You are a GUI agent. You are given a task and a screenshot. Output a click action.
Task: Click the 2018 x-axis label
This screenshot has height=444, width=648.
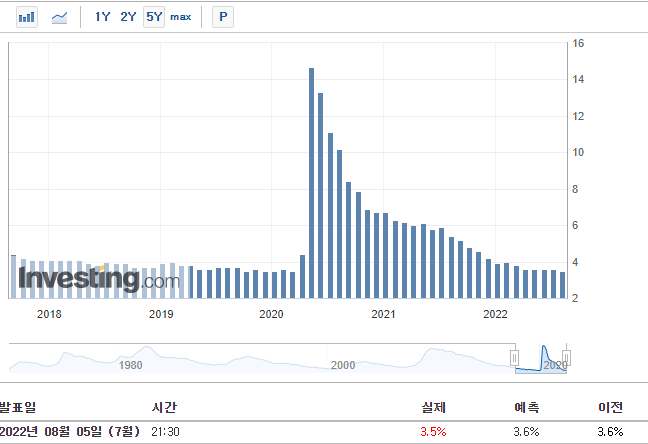pyautogui.click(x=49, y=314)
